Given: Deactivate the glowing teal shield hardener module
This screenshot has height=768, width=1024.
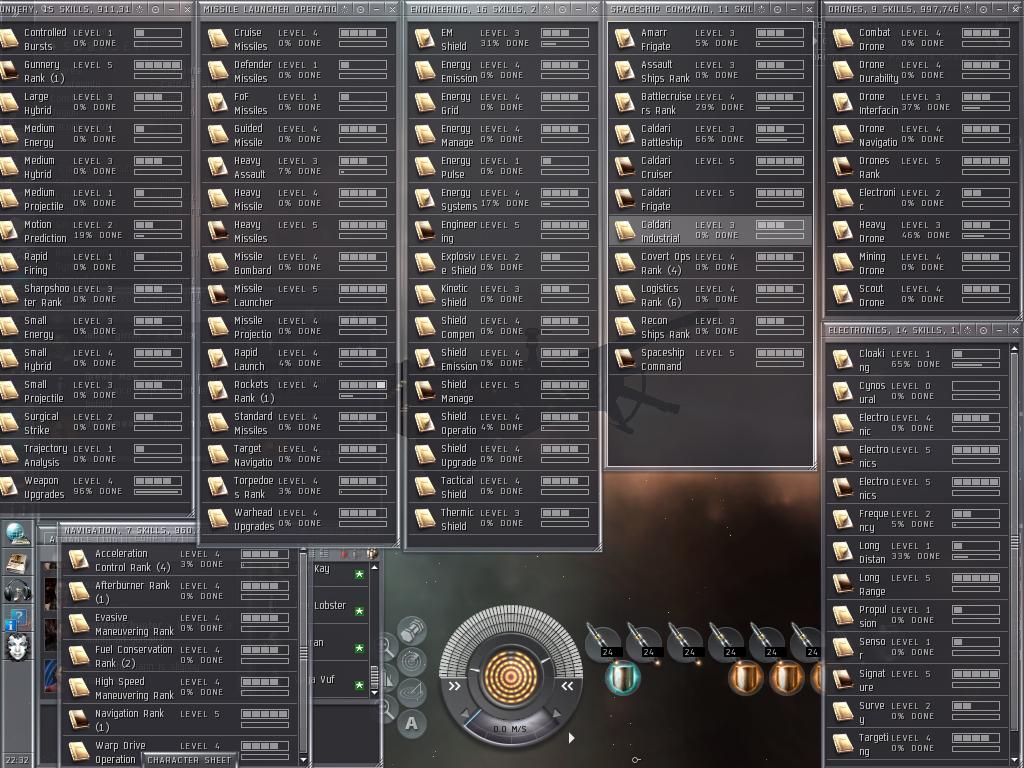Looking at the screenshot, I should point(622,677).
